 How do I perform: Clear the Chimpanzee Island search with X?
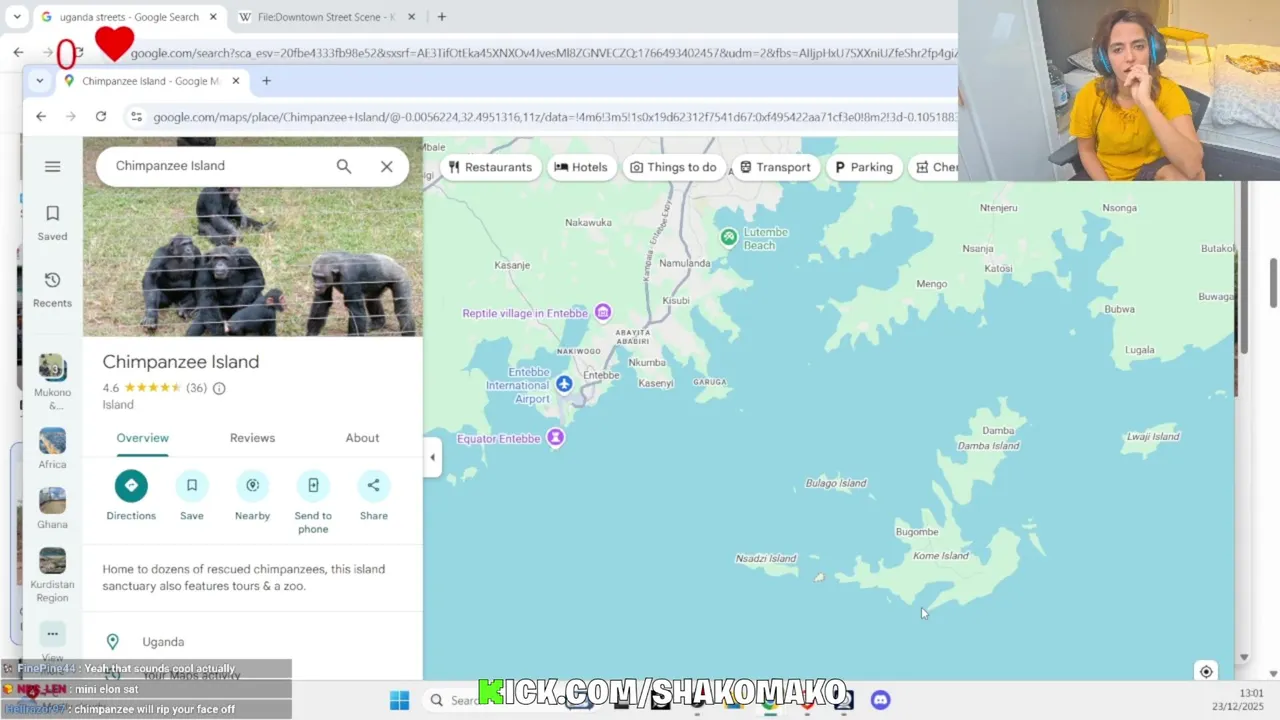pyautogui.click(x=387, y=166)
